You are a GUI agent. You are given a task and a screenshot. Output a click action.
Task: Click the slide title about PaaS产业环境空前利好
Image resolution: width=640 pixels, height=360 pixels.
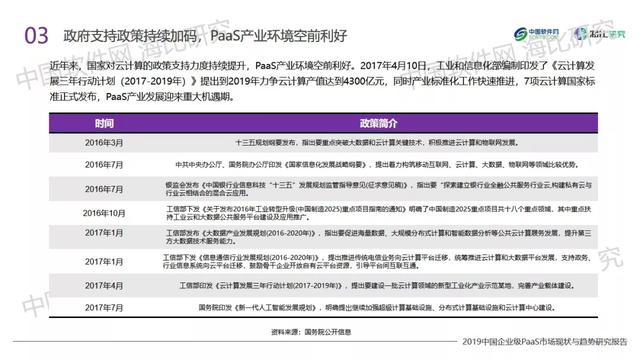pyautogui.click(x=205, y=36)
